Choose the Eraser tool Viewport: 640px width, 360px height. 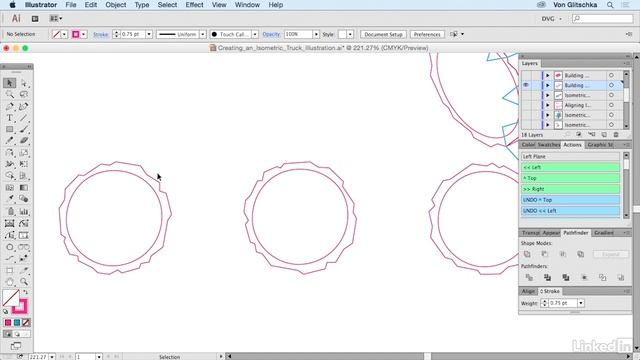click(x=24, y=141)
